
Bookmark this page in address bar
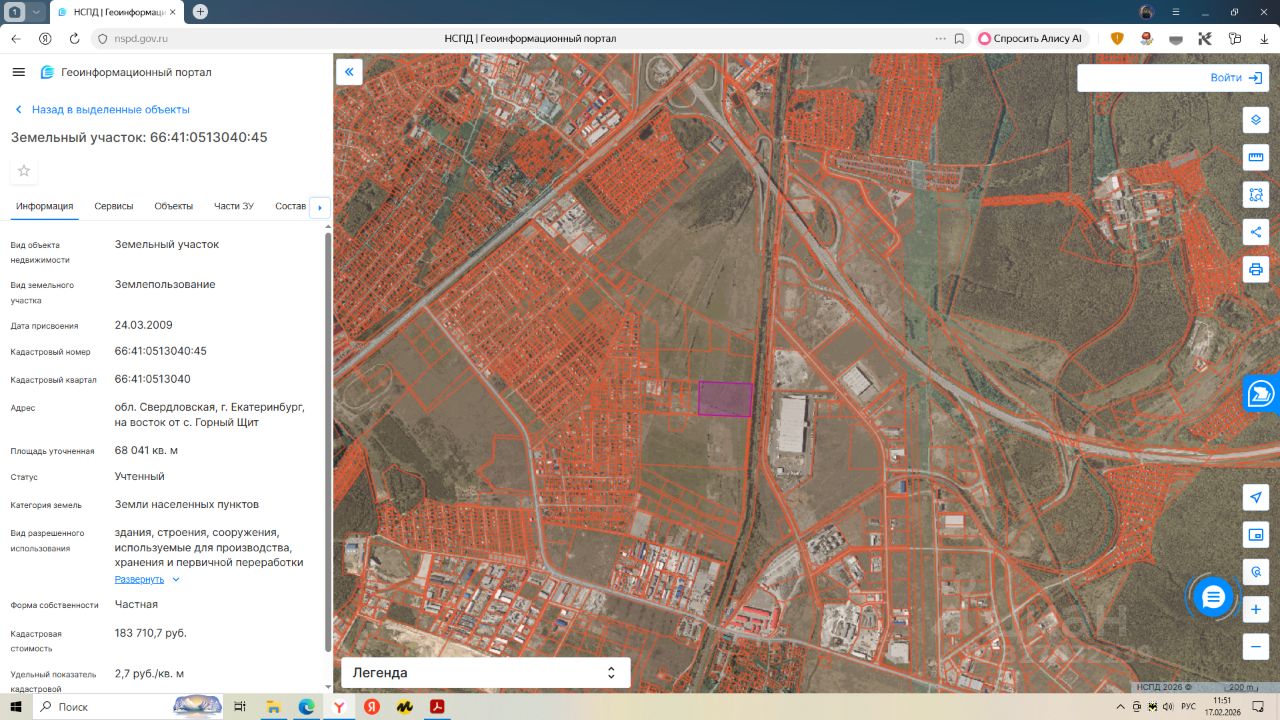pos(959,38)
